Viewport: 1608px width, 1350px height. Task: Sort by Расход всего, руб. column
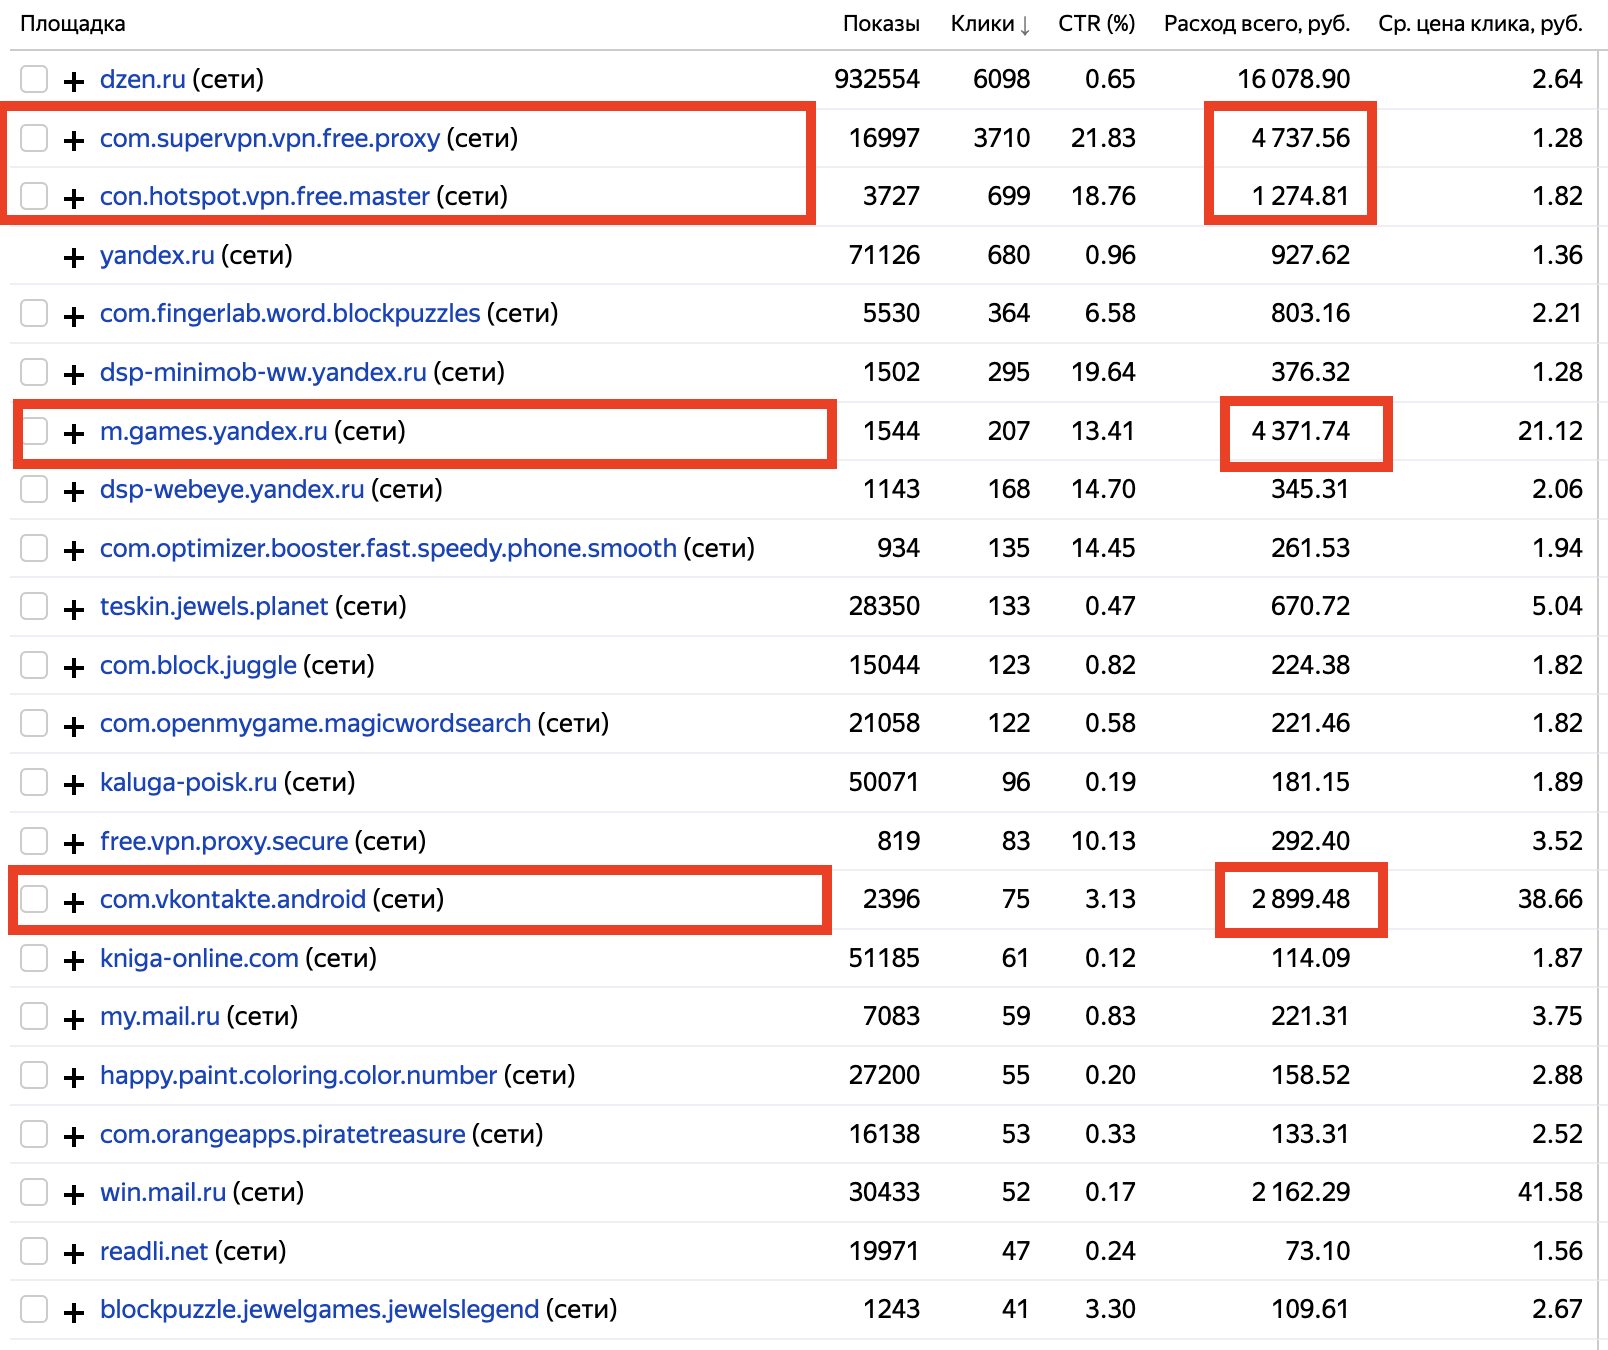pyautogui.click(x=1257, y=24)
